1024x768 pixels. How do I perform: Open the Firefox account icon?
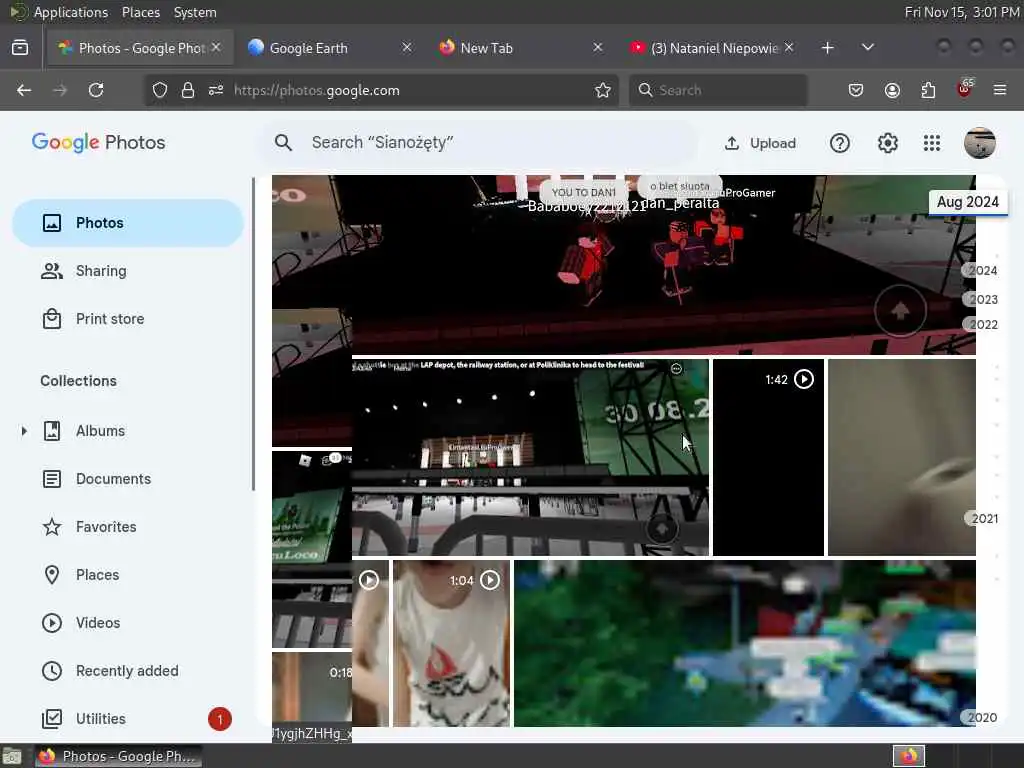coord(892,90)
